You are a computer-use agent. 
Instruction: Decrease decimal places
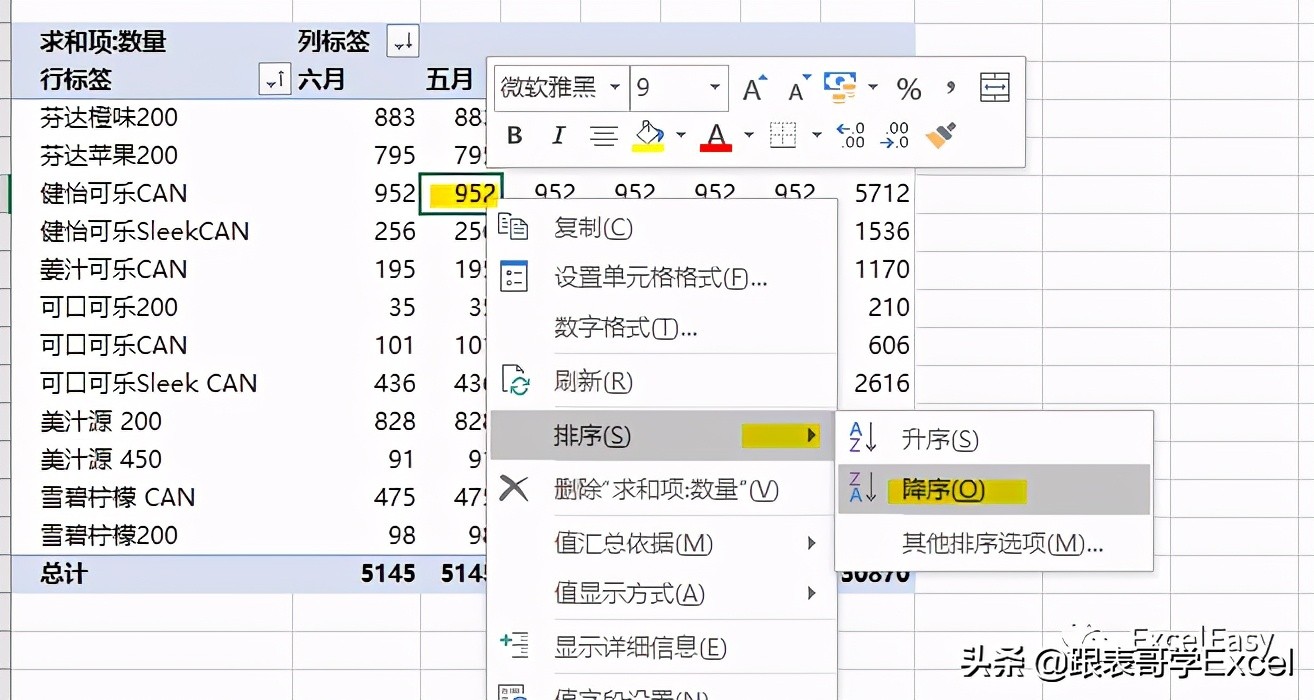[x=895, y=135]
